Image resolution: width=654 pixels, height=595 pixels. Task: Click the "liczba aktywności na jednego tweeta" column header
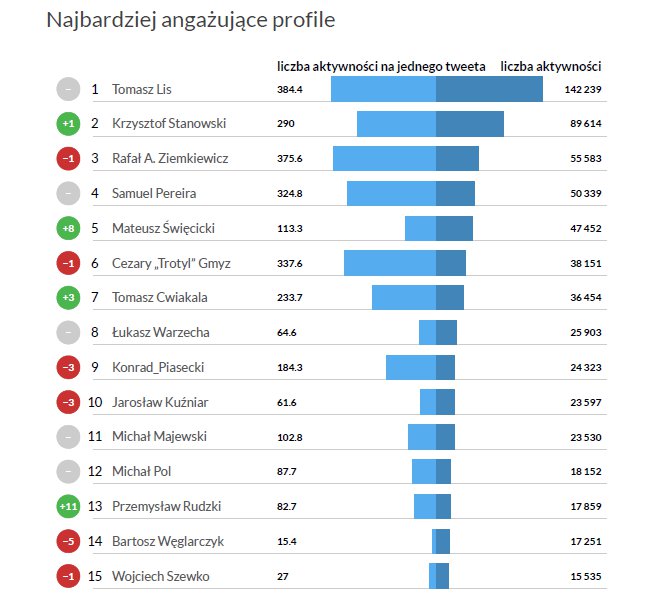coord(381,66)
